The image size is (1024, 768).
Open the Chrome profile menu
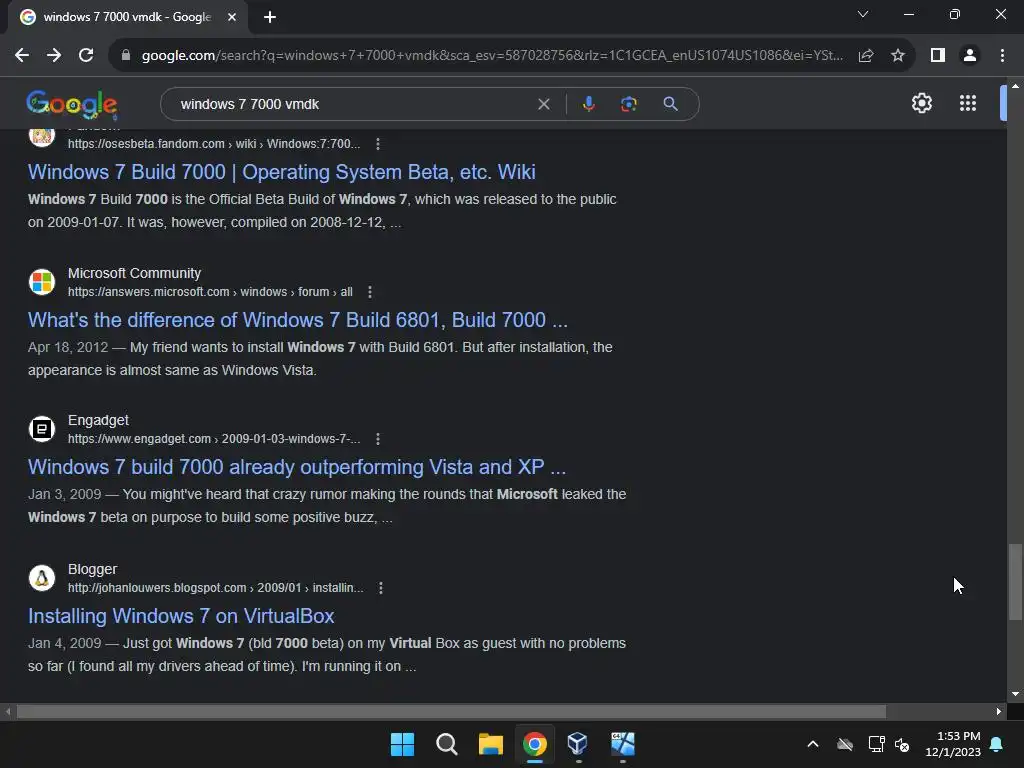click(970, 56)
